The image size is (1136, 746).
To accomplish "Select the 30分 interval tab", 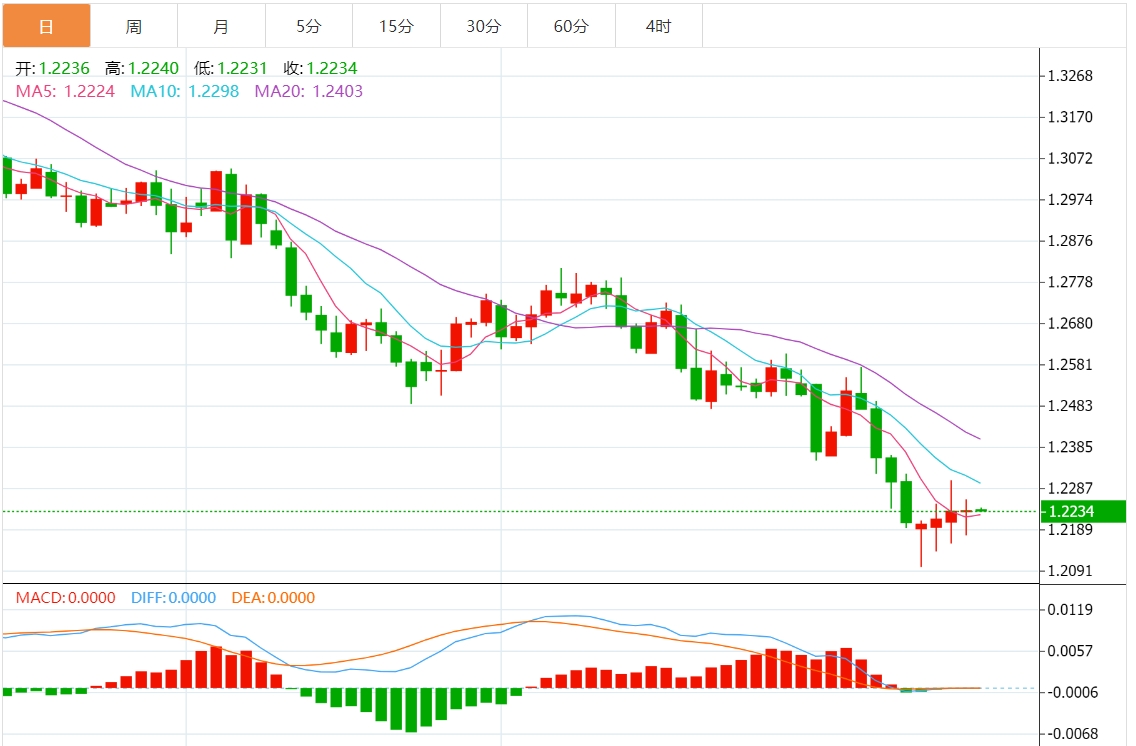I will tap(484, 26).
